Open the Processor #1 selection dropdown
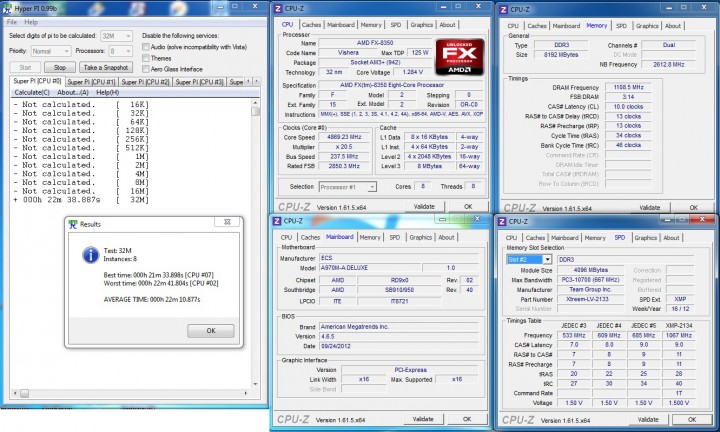The height and width of the screenshot is (432, 720). click(348, 187)
